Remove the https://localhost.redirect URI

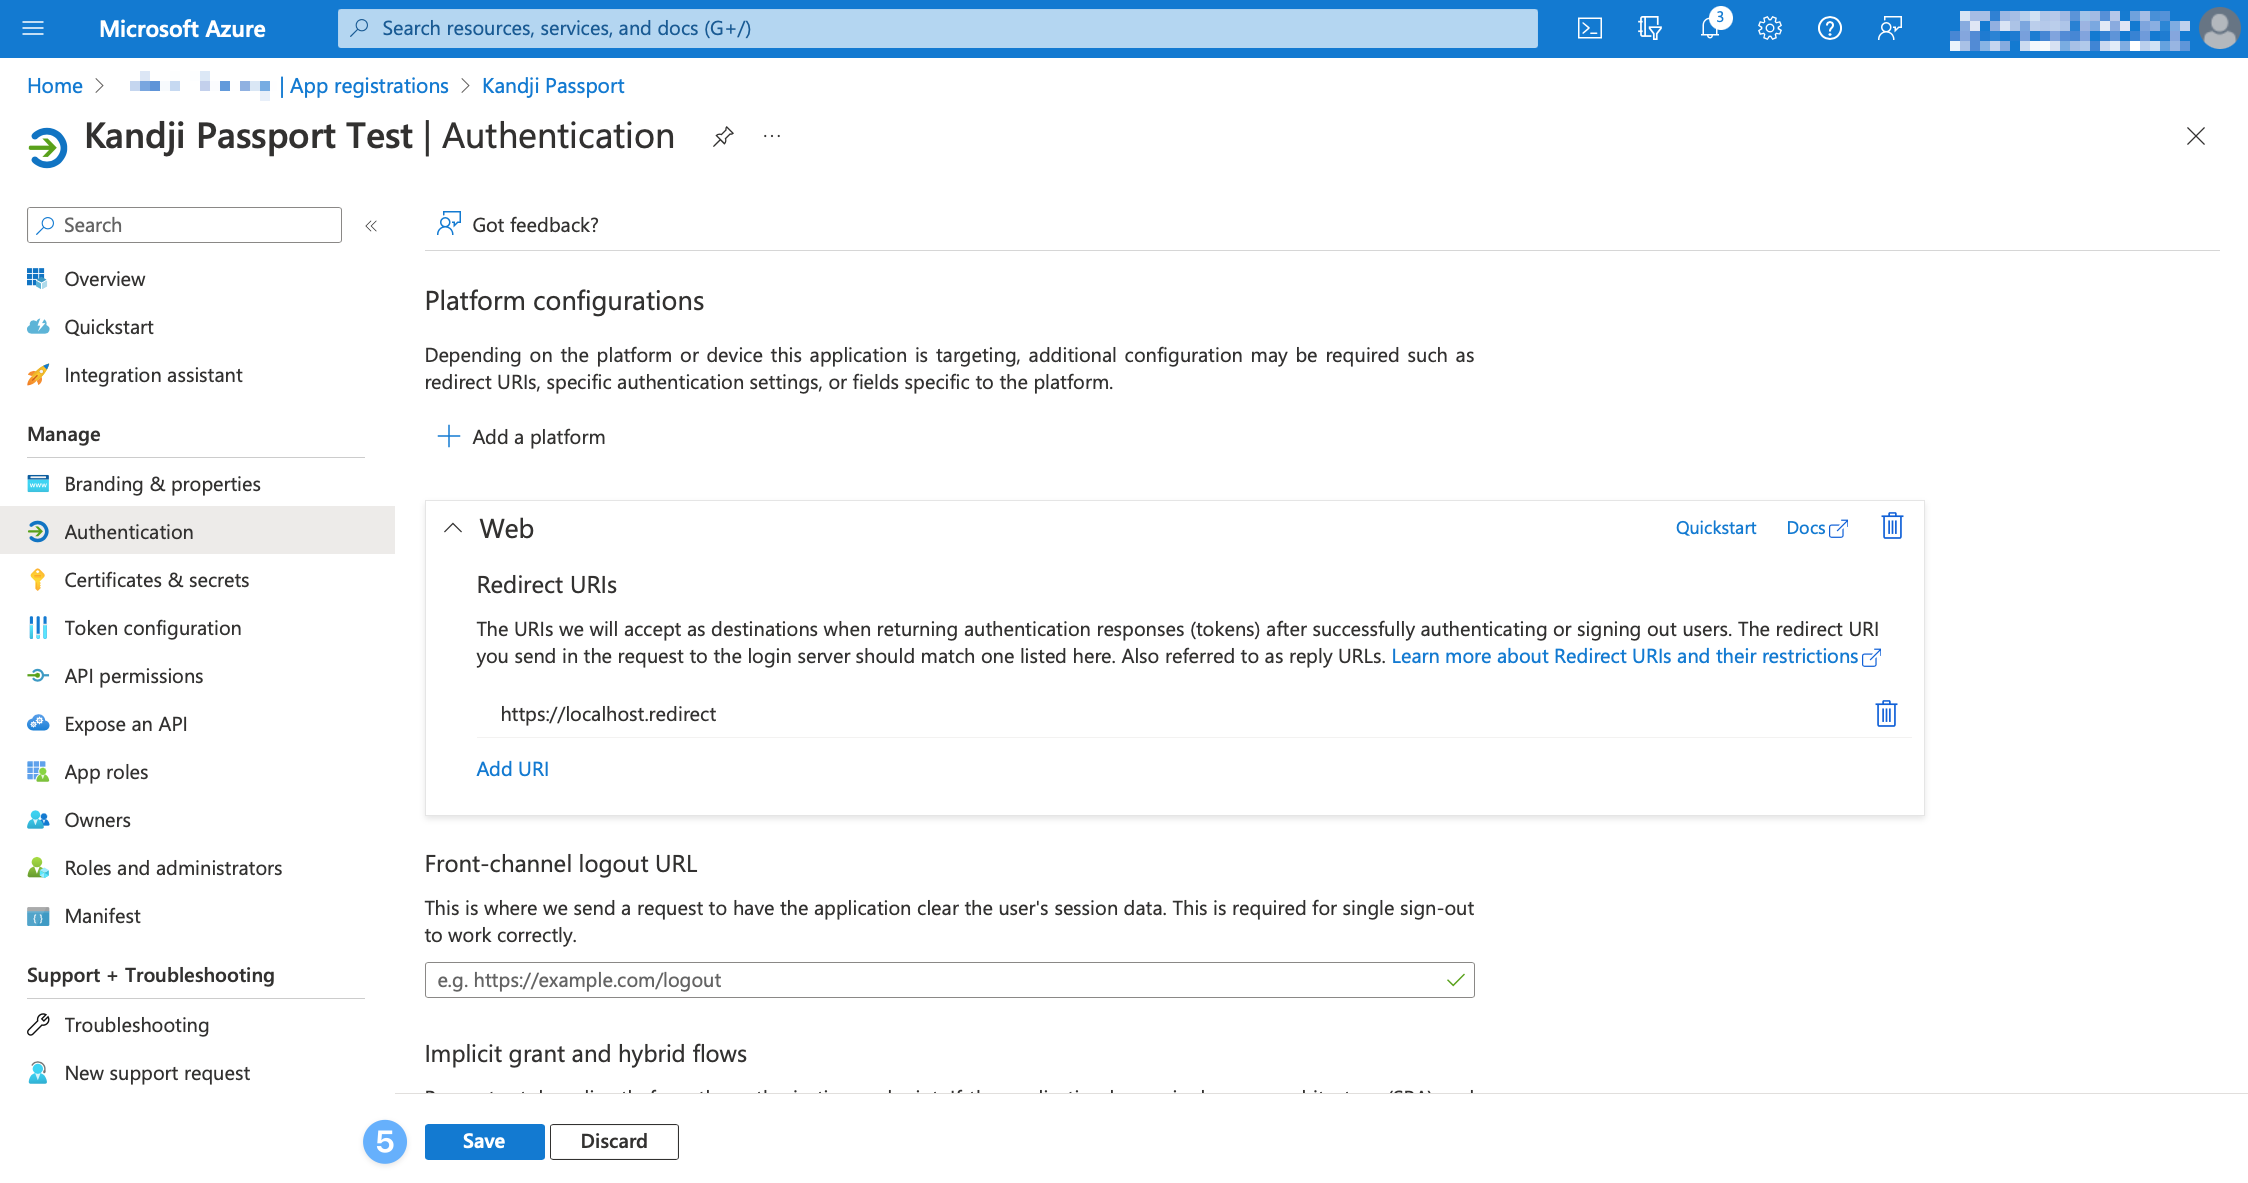[1885, 714]
